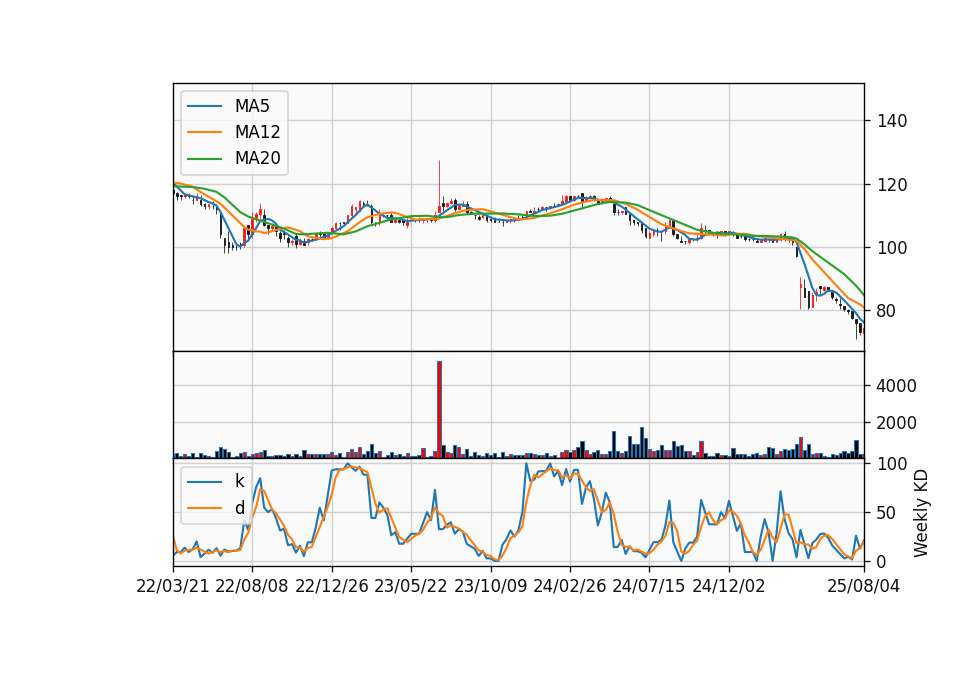The width and height of the screenshot is (960, 690).
Task: Click the 24/07/15 date label
Action: (x=649, y=586)
